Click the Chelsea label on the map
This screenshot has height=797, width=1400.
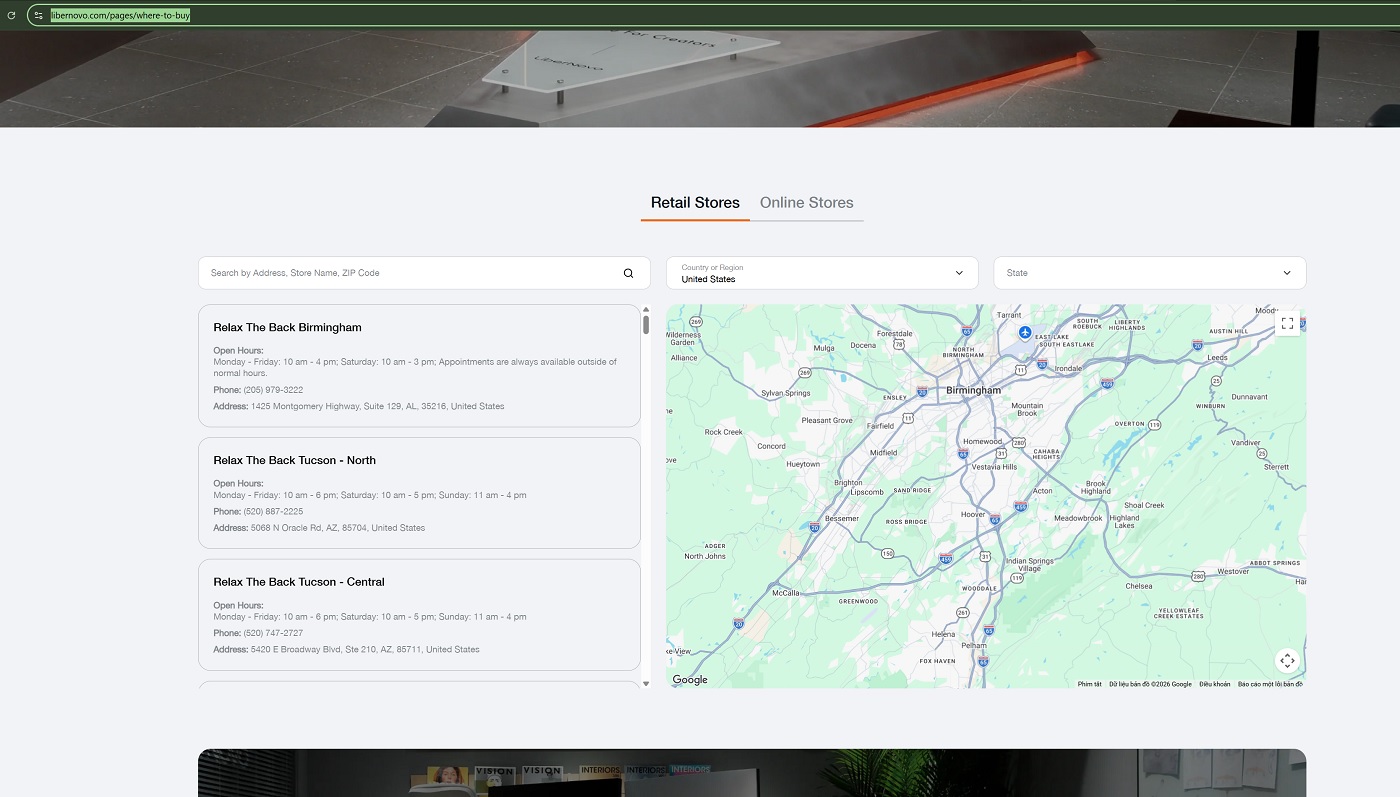coord(1139,586)
